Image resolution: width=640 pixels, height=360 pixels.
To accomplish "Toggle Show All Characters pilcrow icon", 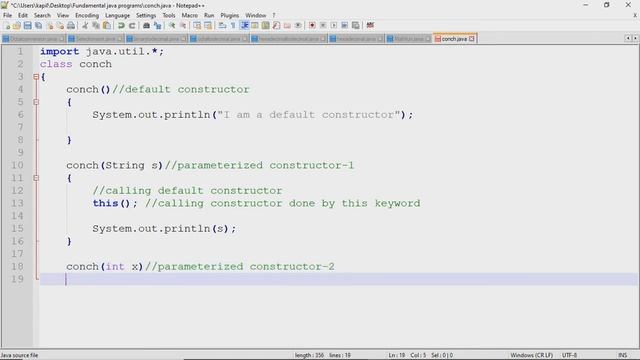I will (x=233, y=25).
